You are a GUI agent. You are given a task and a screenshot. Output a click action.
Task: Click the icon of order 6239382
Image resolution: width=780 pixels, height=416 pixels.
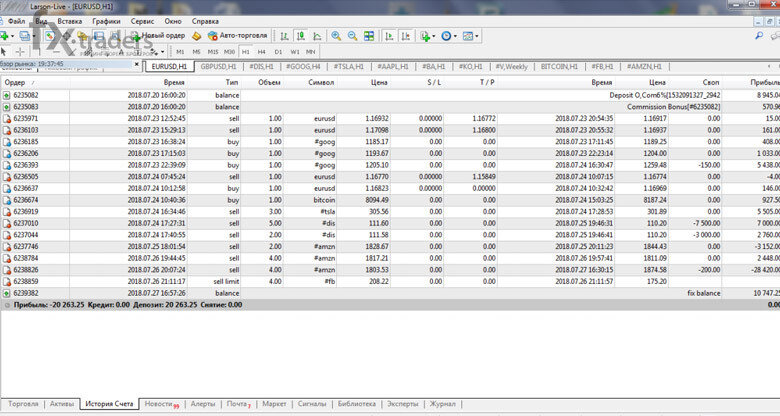(x=6, y=293)
